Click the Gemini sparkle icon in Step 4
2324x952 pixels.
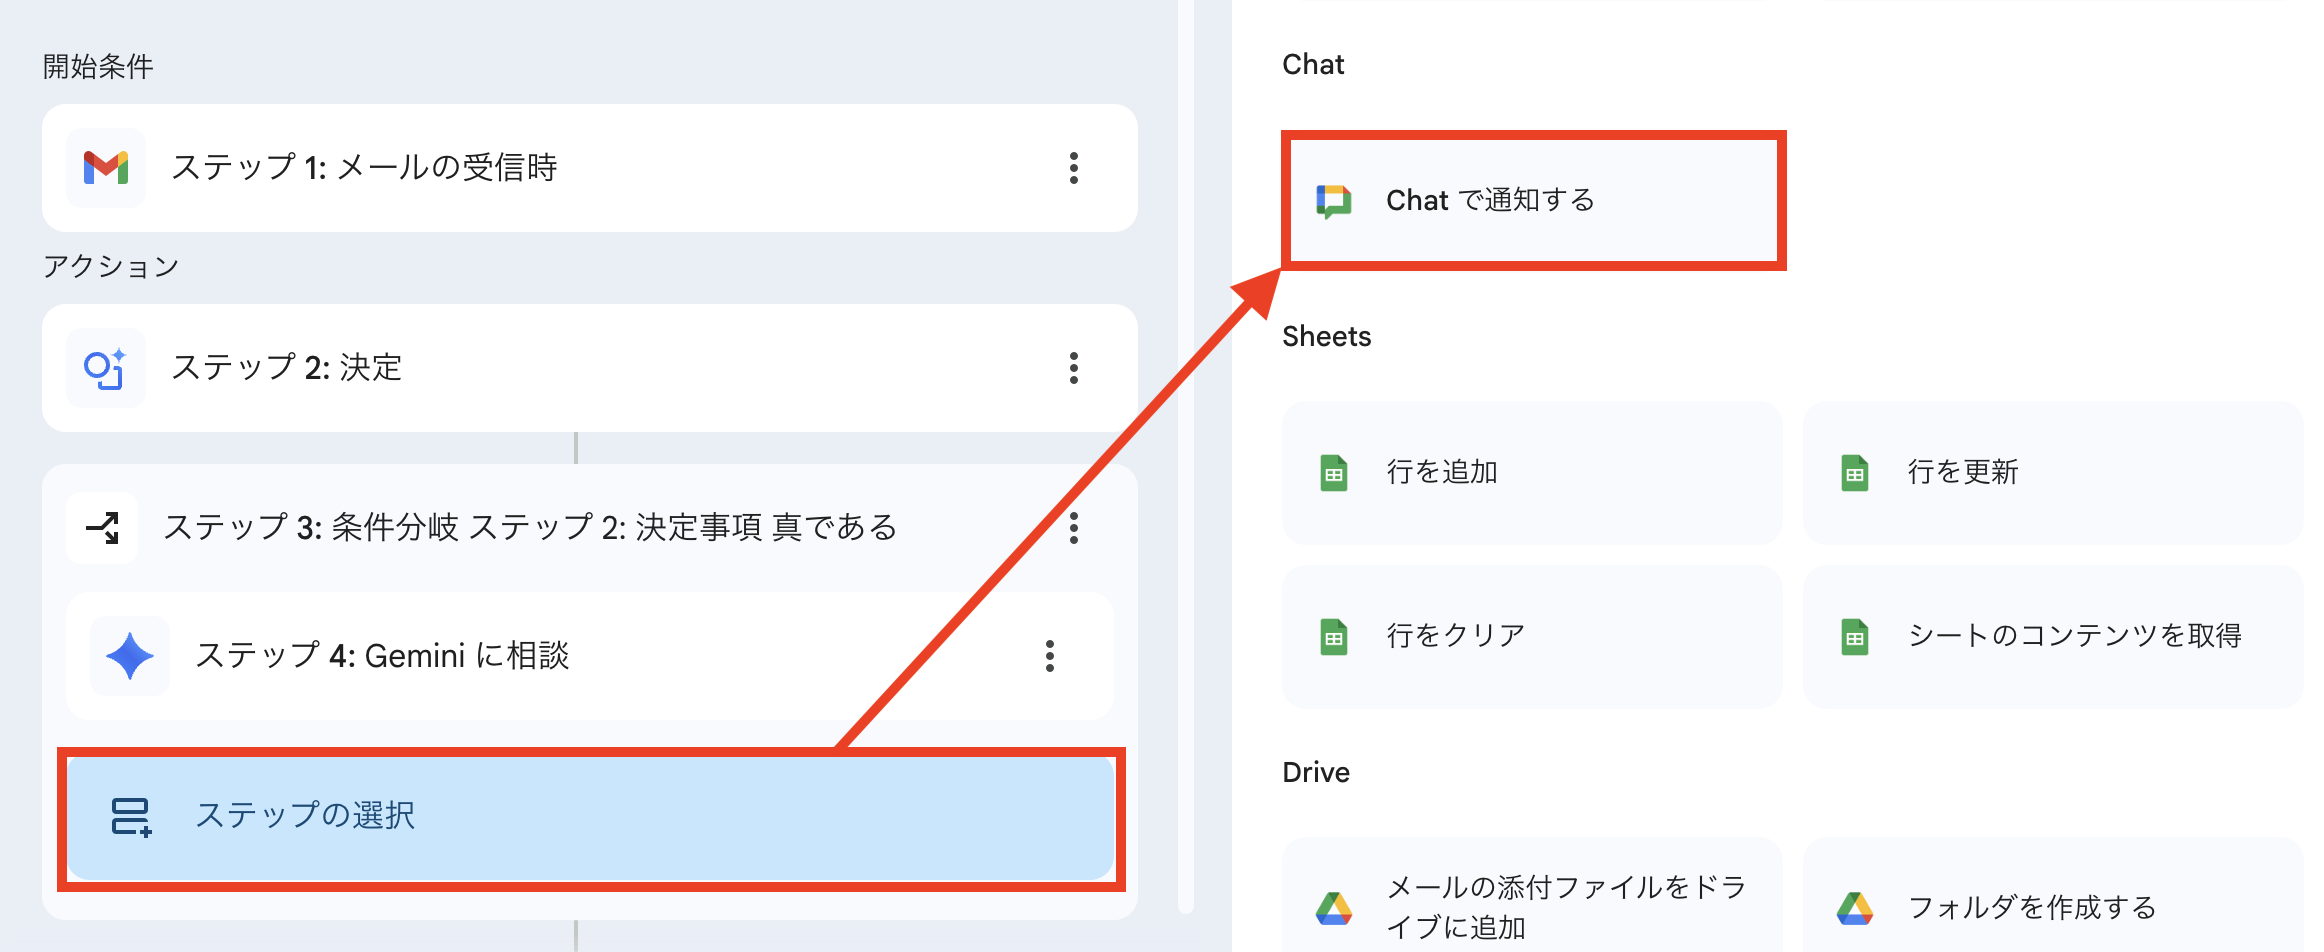click(x=130, y=656)
